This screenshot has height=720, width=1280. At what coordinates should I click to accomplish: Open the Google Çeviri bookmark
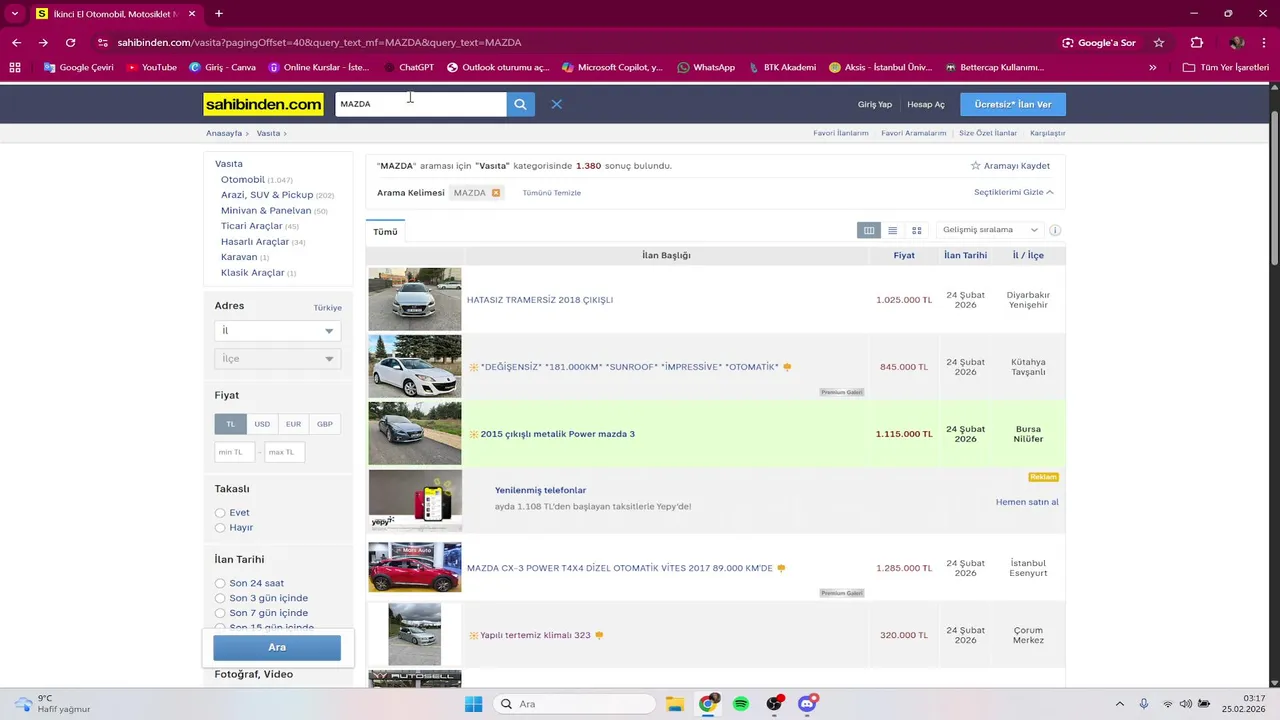78,67
